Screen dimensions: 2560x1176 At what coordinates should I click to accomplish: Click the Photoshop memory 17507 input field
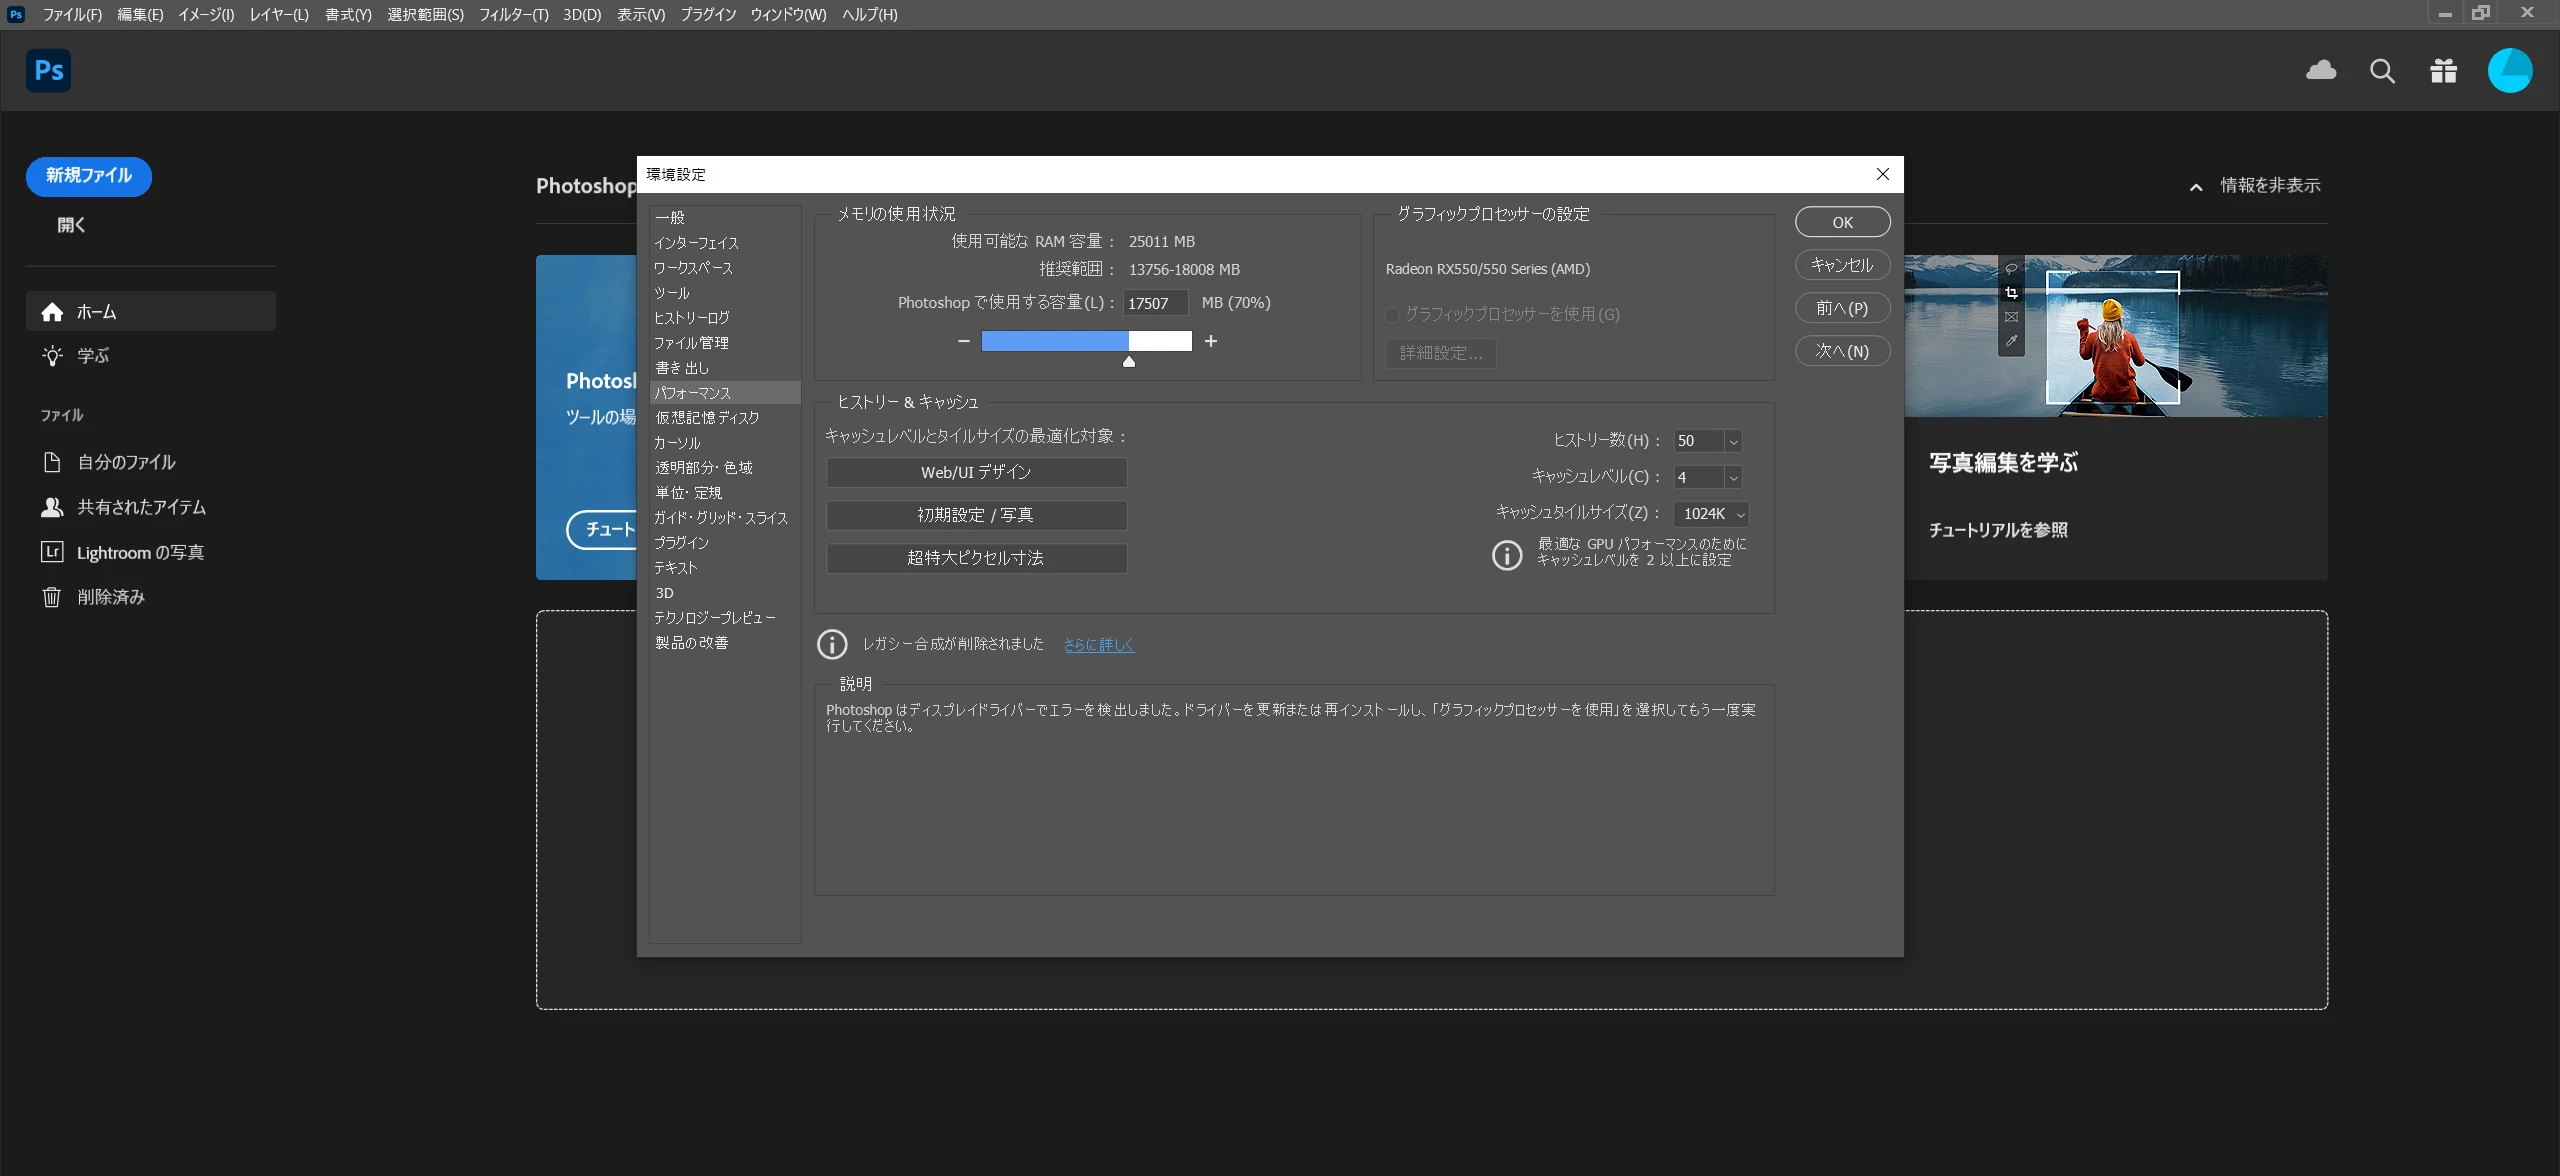(x=1155, y=303)
